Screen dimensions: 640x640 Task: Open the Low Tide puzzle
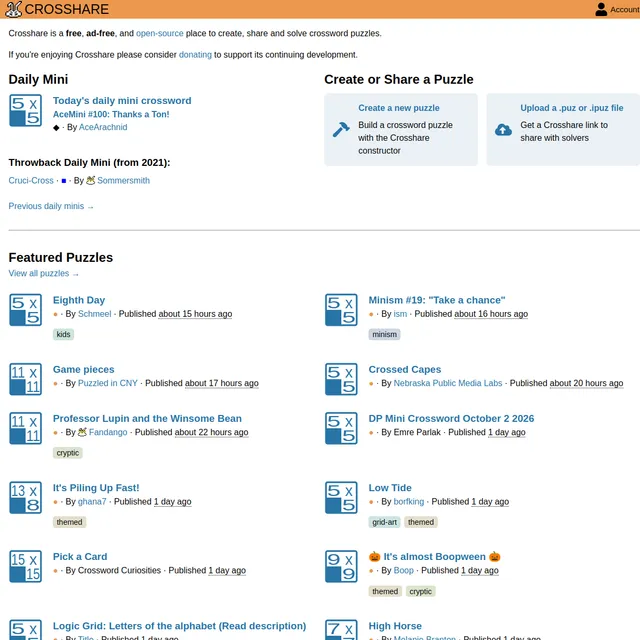click(390, 488)
